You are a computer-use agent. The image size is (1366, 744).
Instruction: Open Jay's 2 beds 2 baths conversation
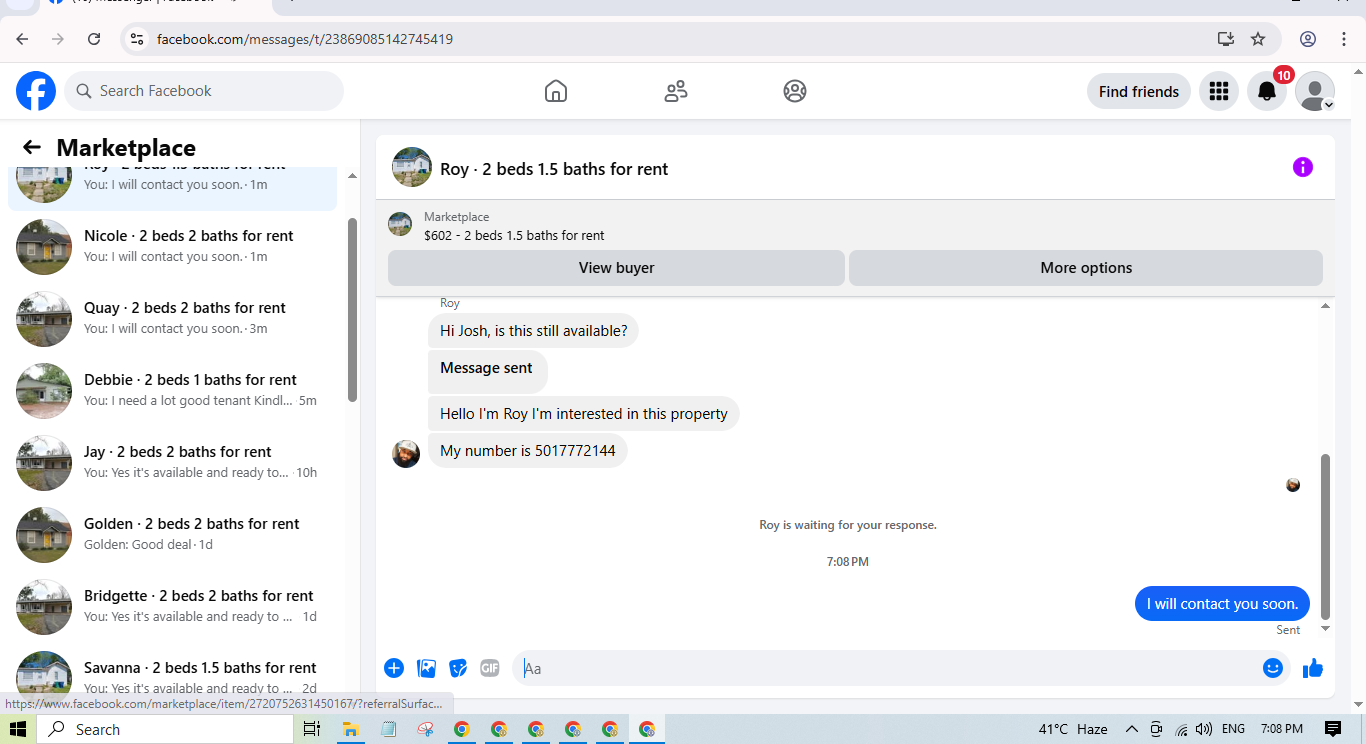173,462
